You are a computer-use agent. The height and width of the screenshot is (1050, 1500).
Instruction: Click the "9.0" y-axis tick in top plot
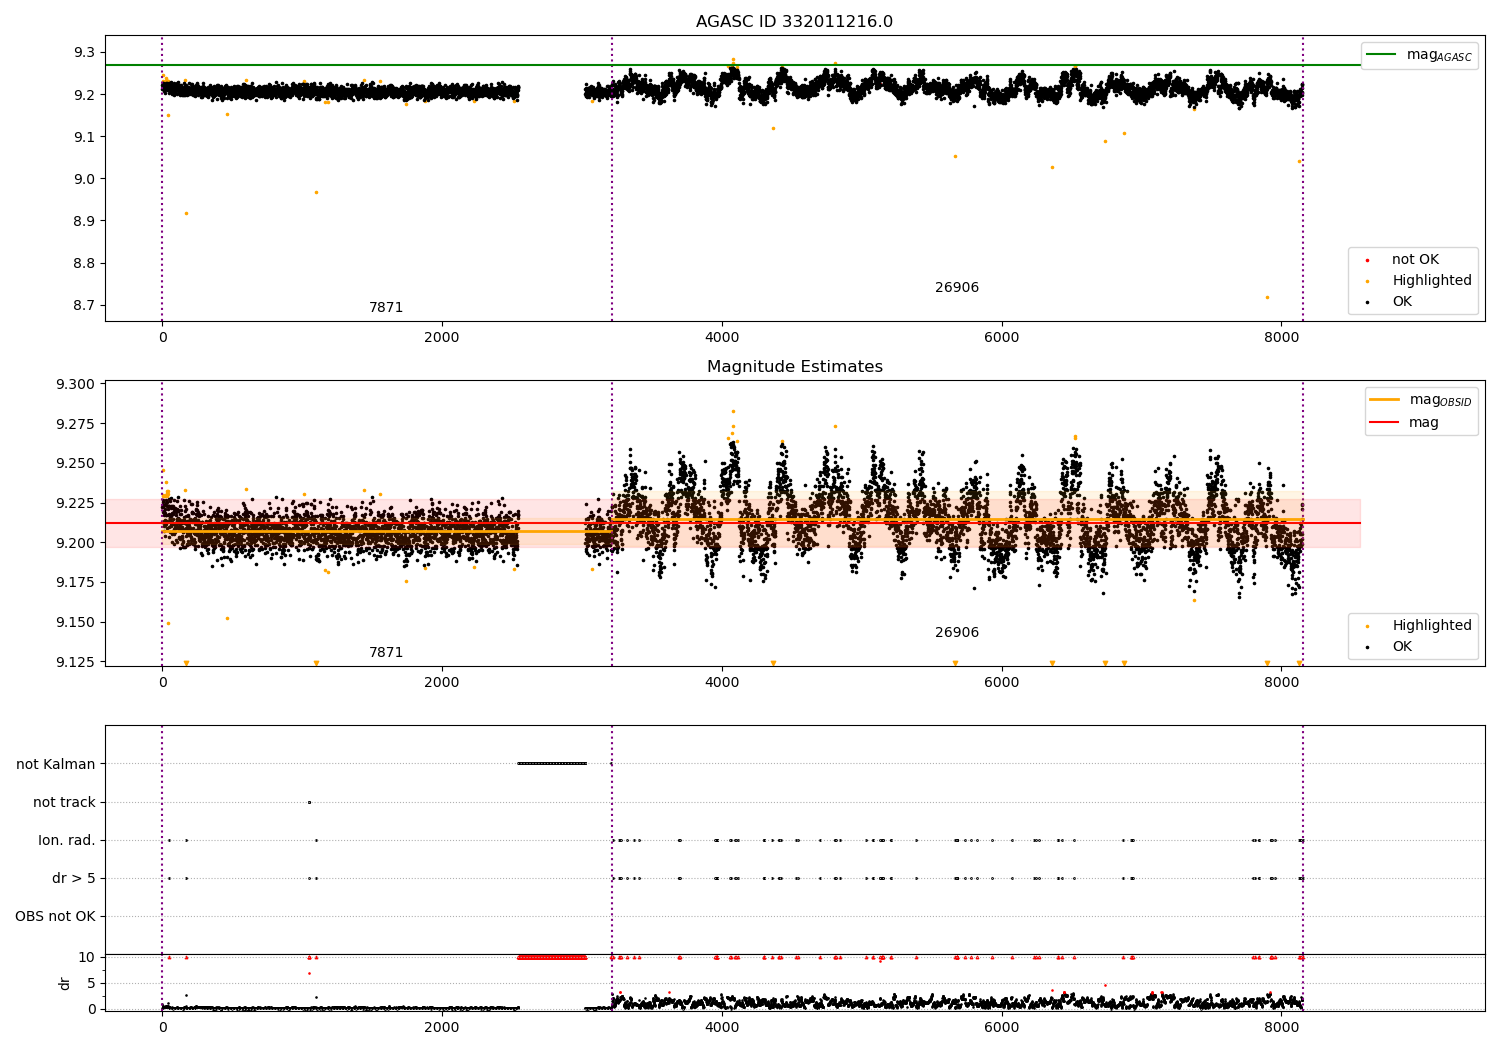point(84,179)
